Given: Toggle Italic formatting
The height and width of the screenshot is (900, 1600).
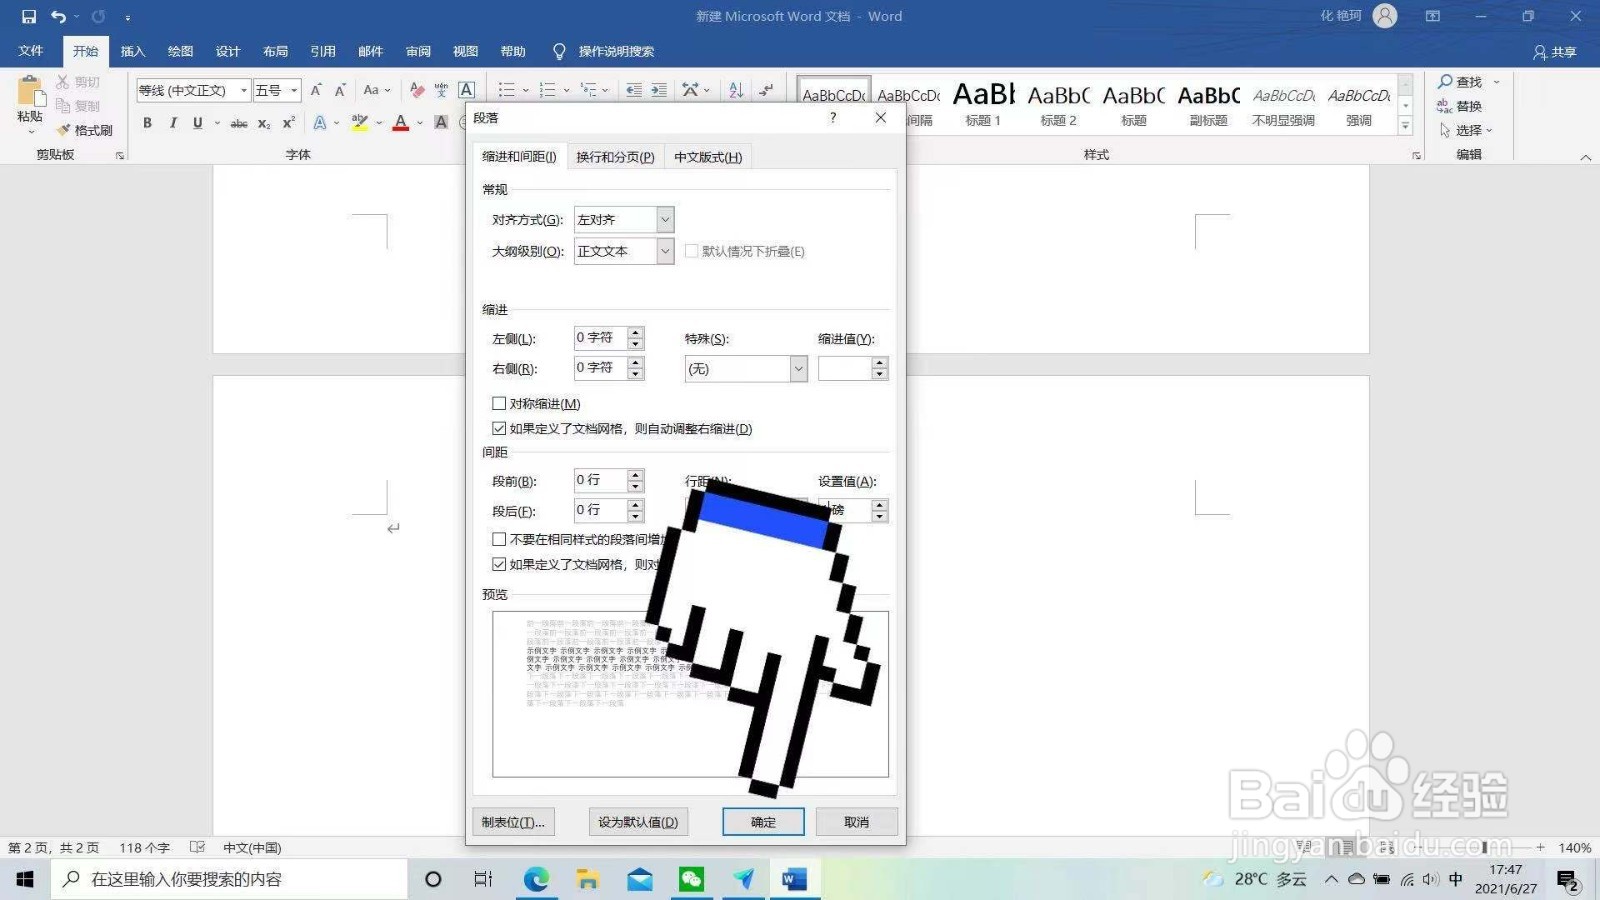Looking at the screenshot, I should (x=173, y=123).
